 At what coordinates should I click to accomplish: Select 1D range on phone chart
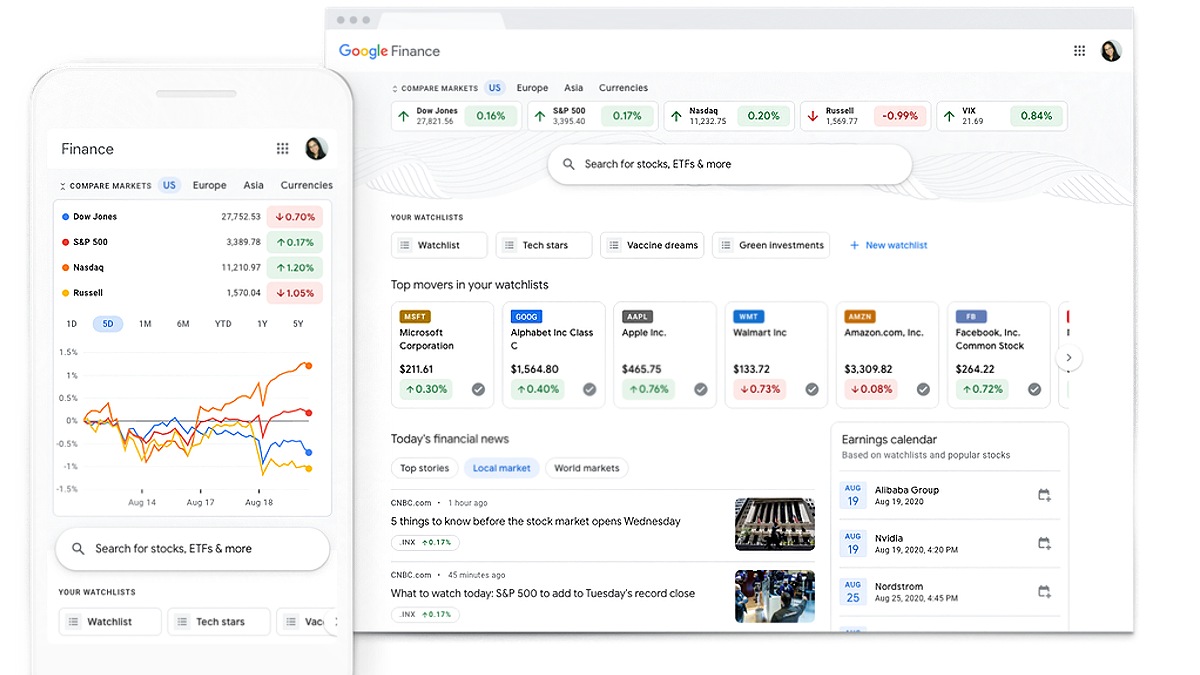pos(72,324)
